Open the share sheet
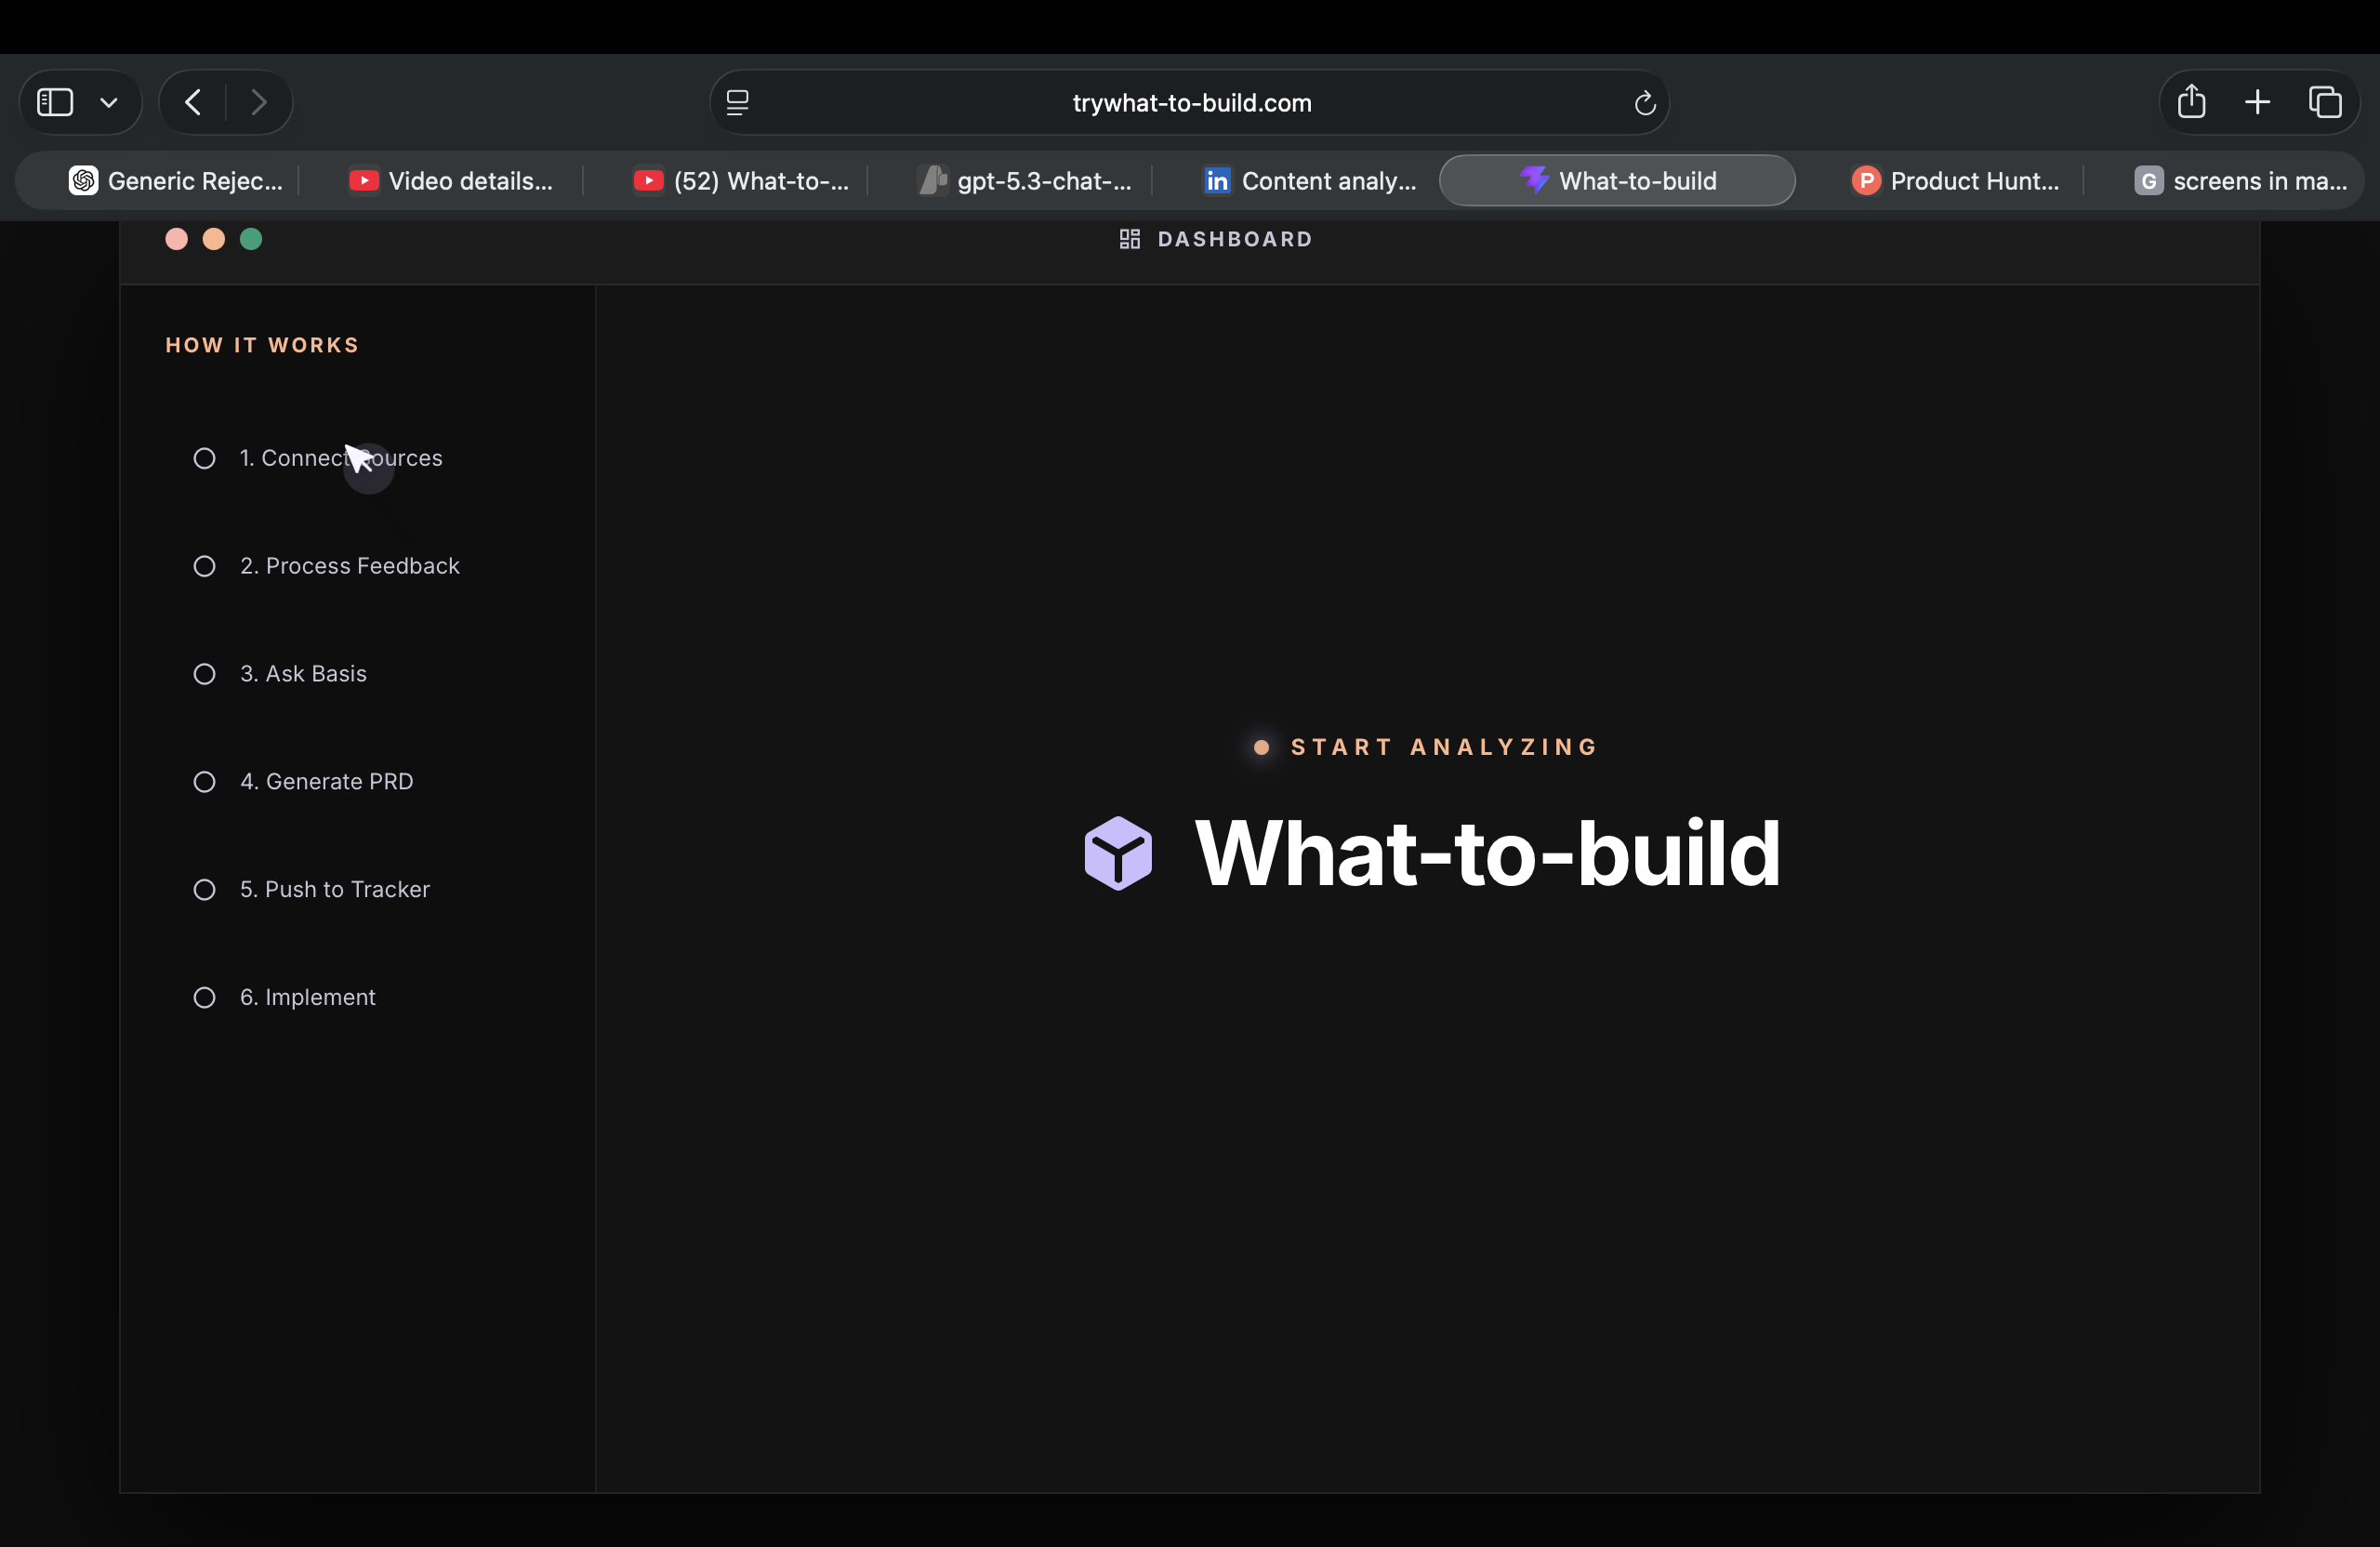The height and width of the screenshot is (1547, 2380). pyautogui.click(x=2191, y=101)
